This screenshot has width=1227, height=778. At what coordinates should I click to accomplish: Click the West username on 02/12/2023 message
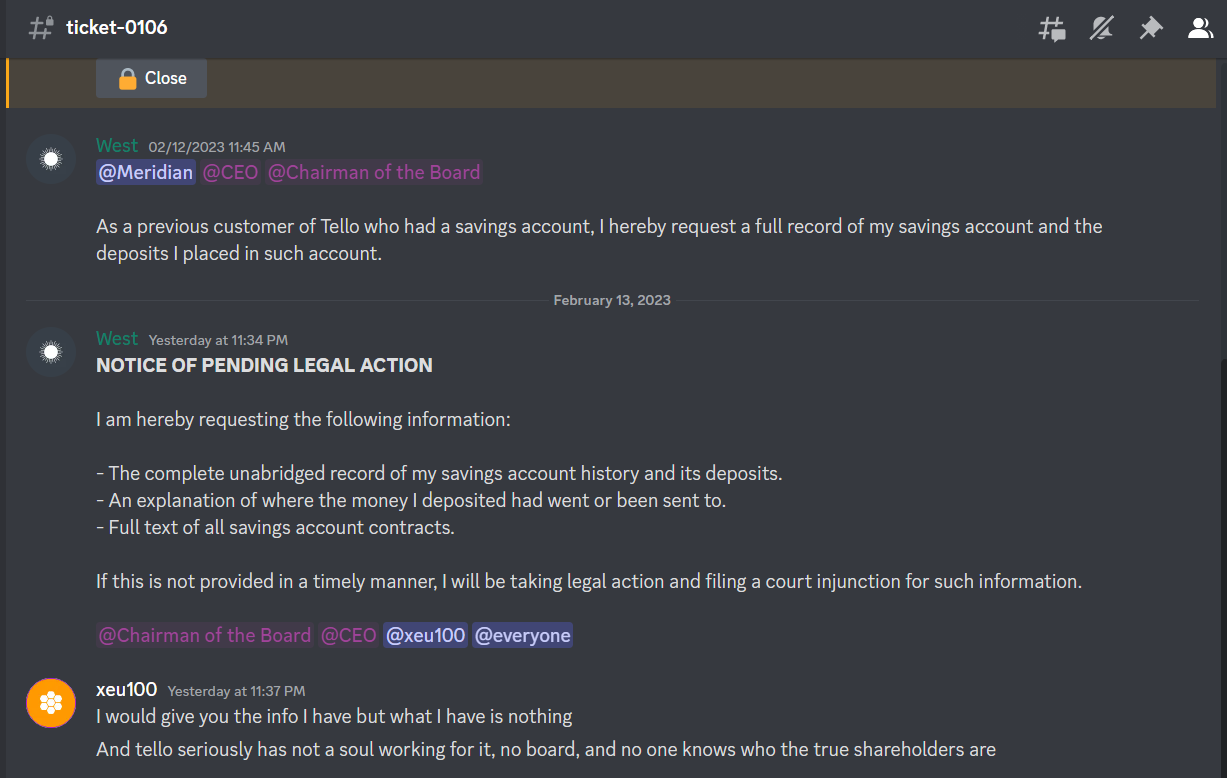(117, 146)
